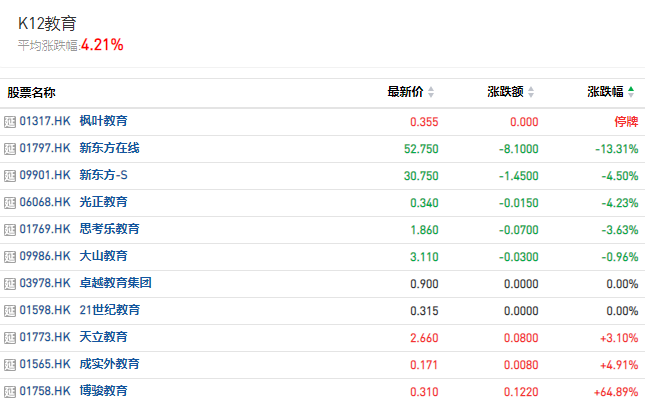
Task: Click change amount 0.1220
Action: (521, 392)
